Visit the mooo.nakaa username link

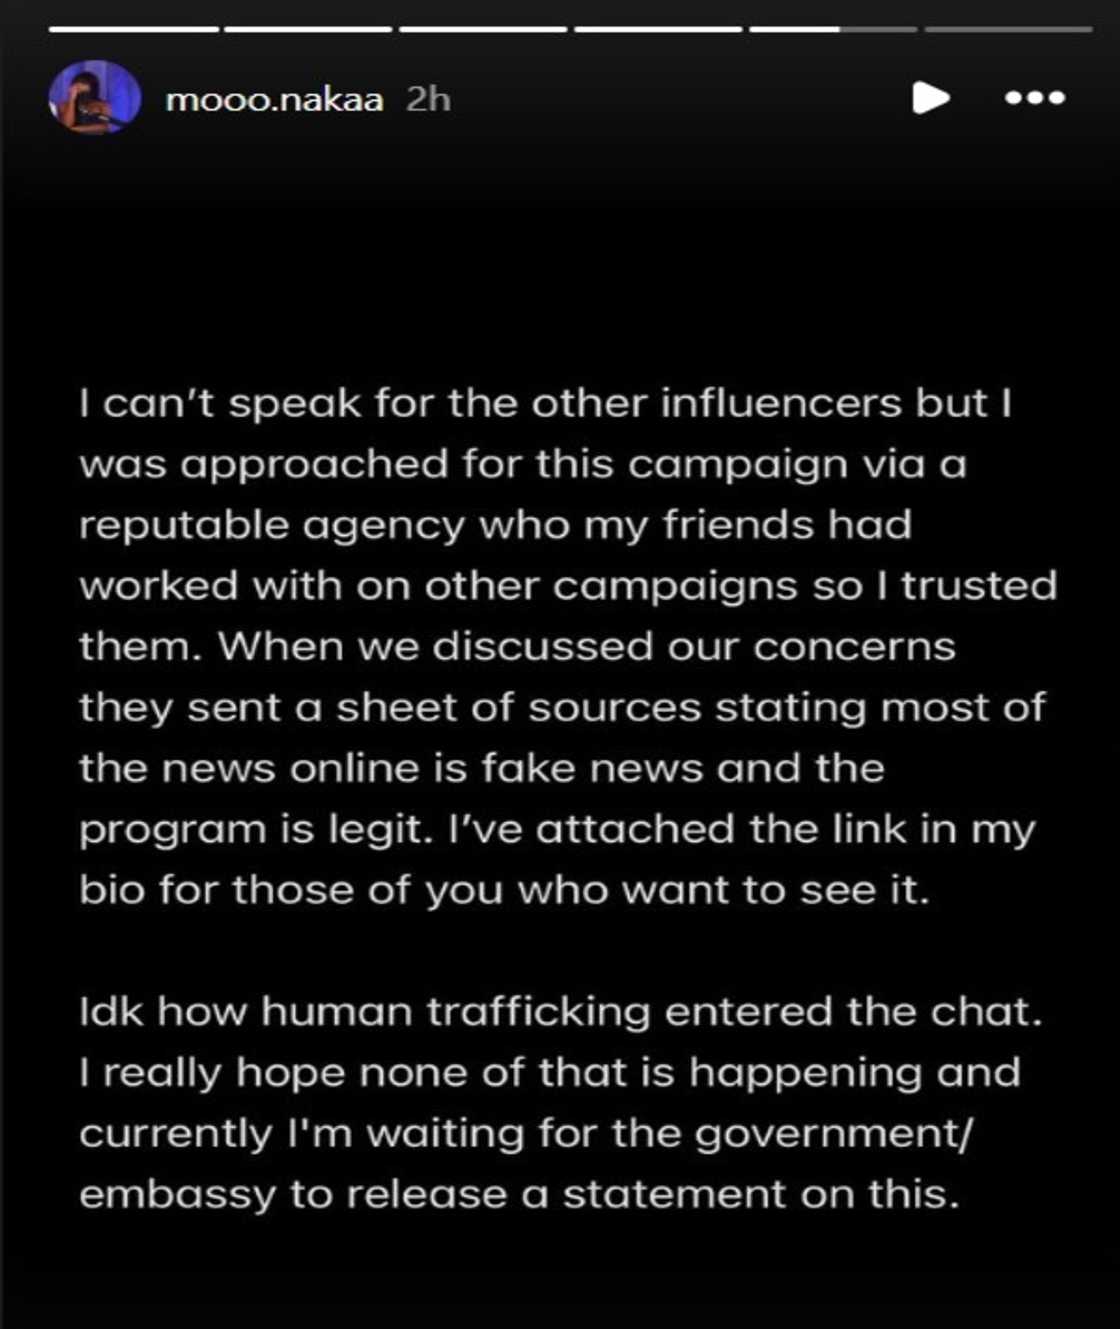click(274, 99)
